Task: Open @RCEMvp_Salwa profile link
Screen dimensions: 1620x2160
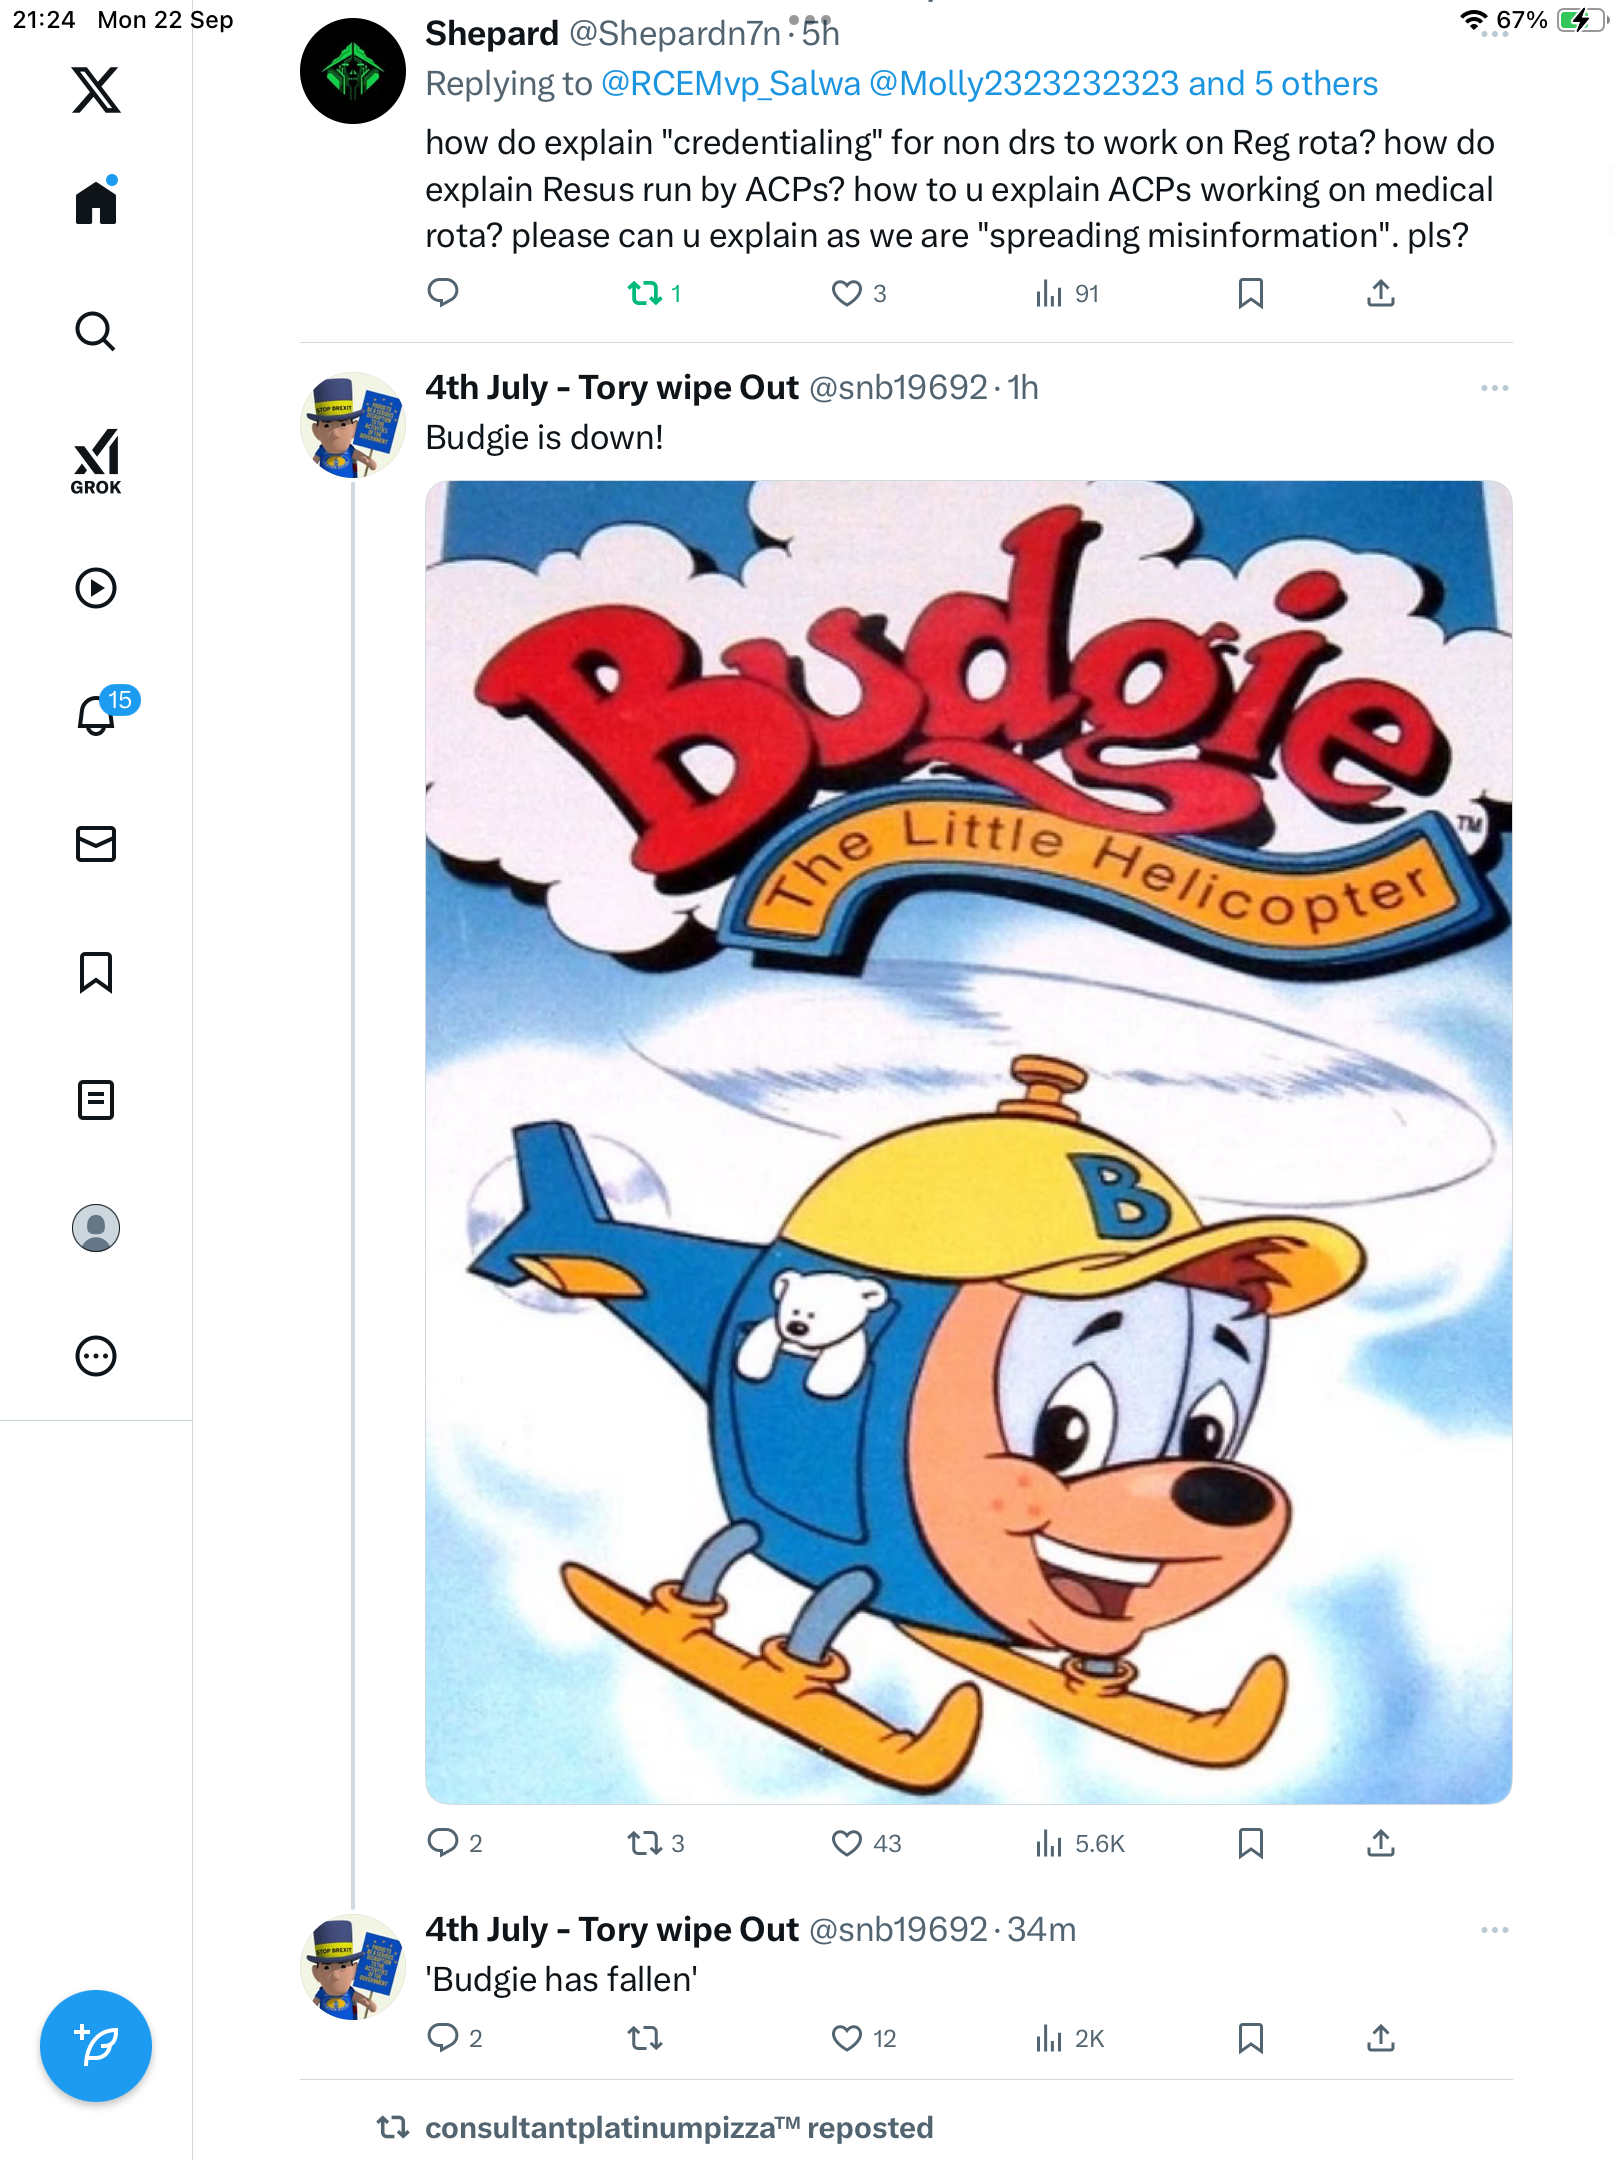Action: (731, 84)
